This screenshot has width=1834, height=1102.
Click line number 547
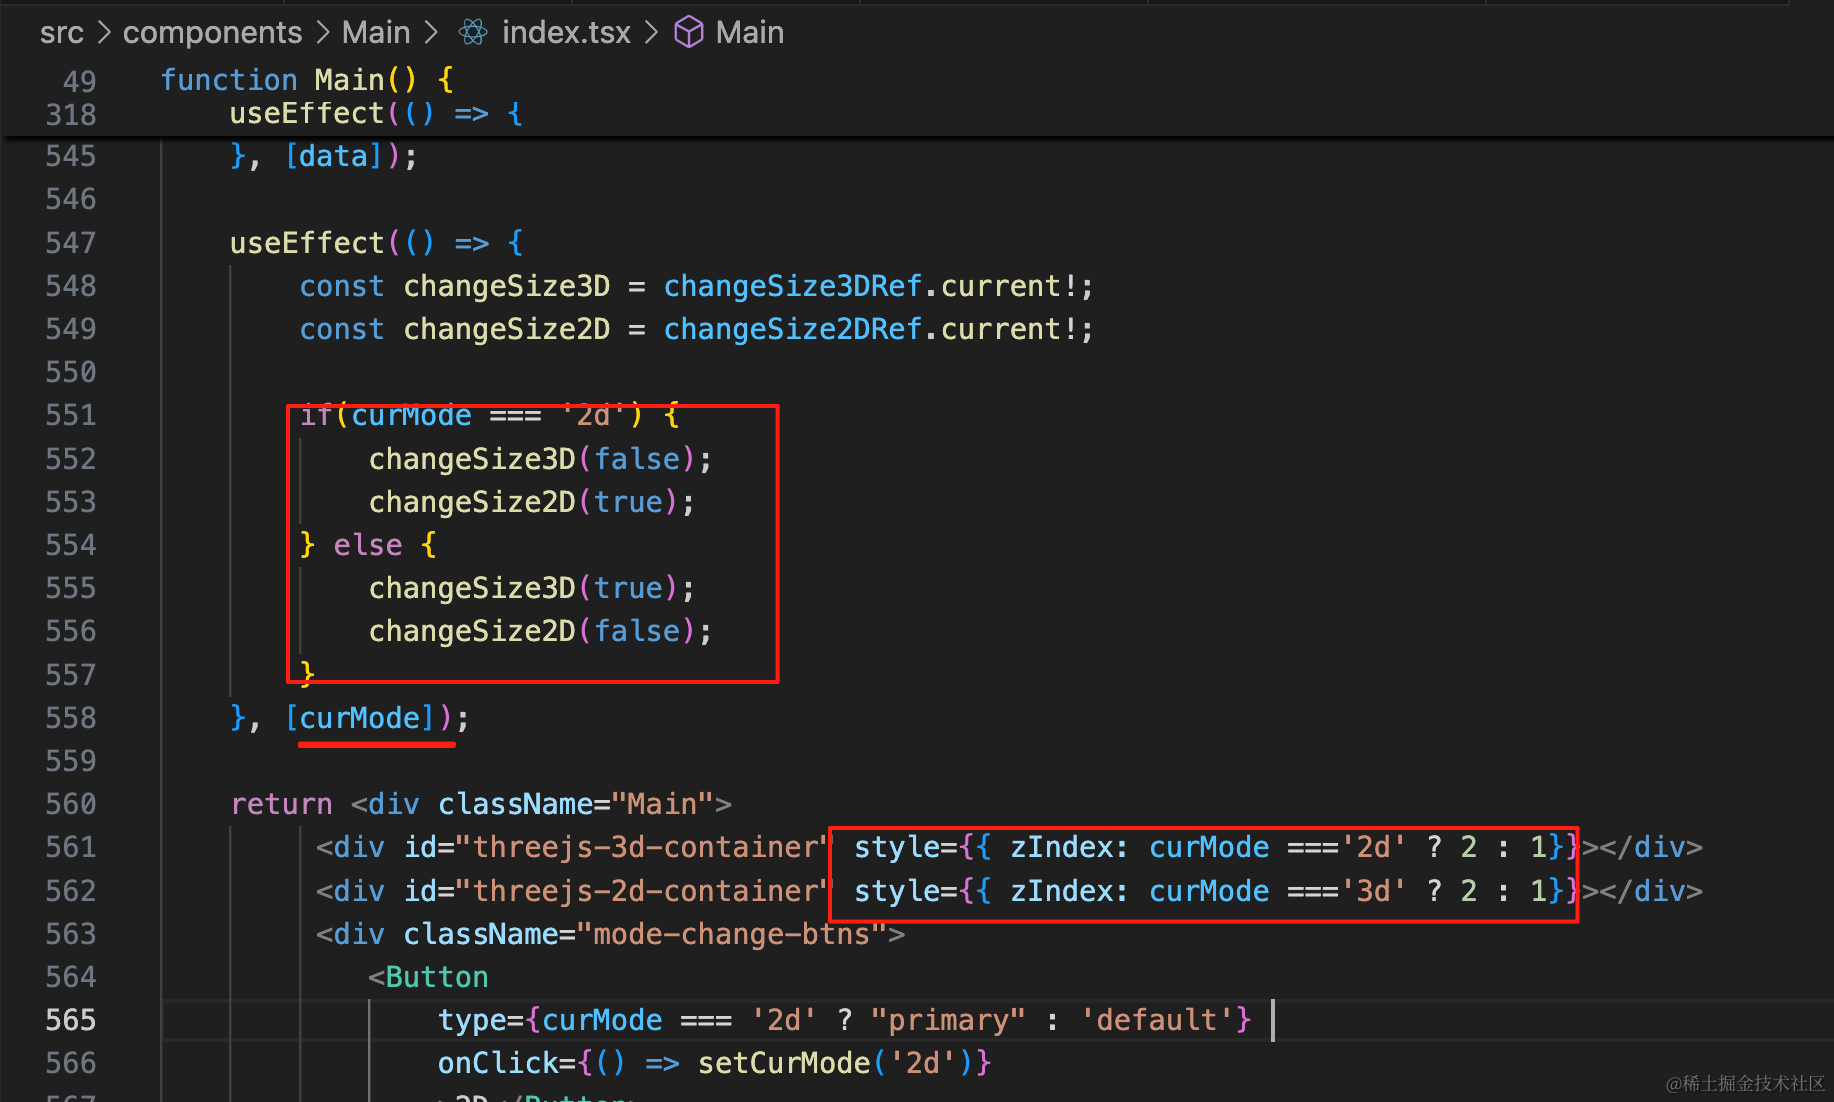71,242
